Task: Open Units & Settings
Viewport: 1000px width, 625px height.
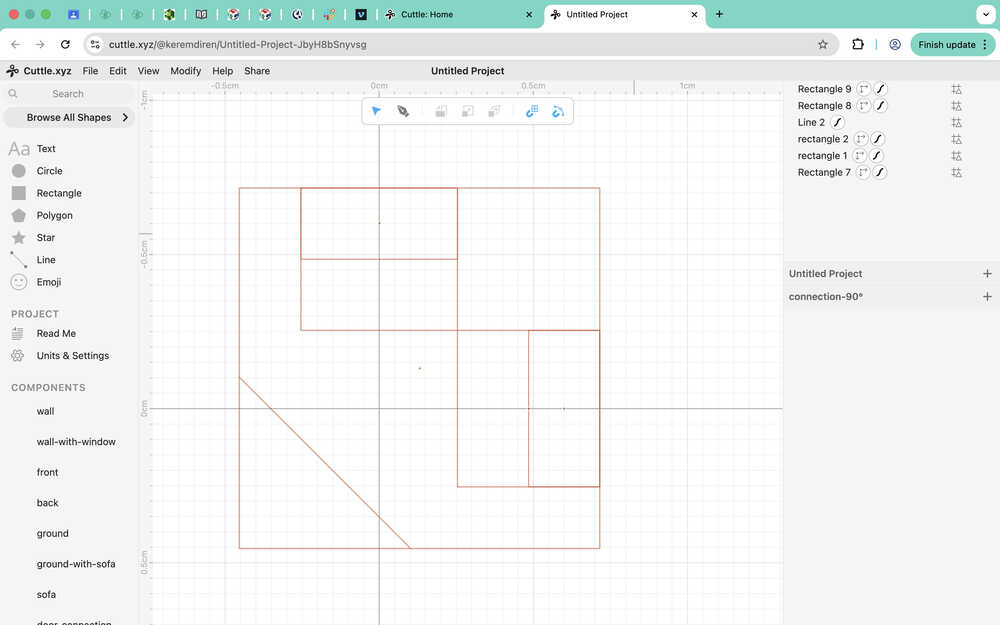Action: tap(72, 356)
